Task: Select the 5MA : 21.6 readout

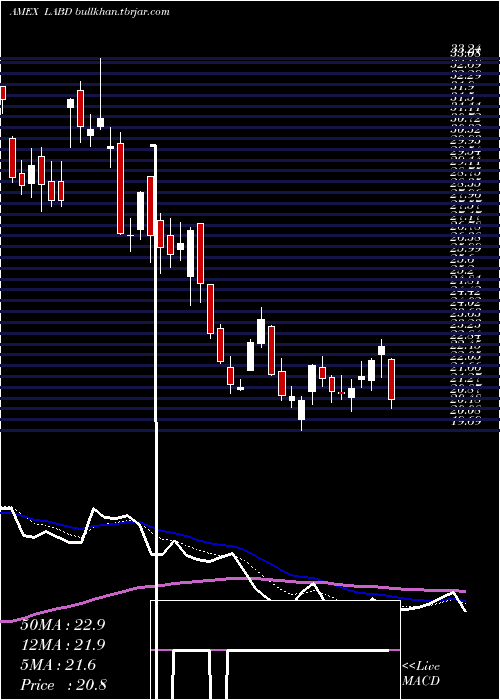Action: point(58,665)
